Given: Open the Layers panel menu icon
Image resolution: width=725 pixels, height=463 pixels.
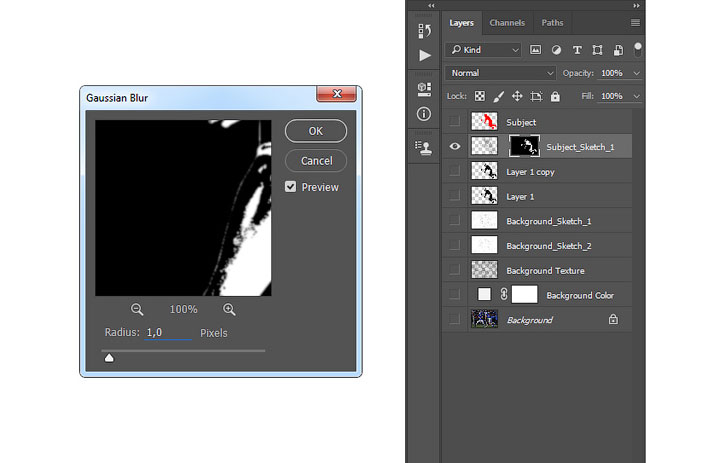Looking at the screenshot, I should point(635,23).
